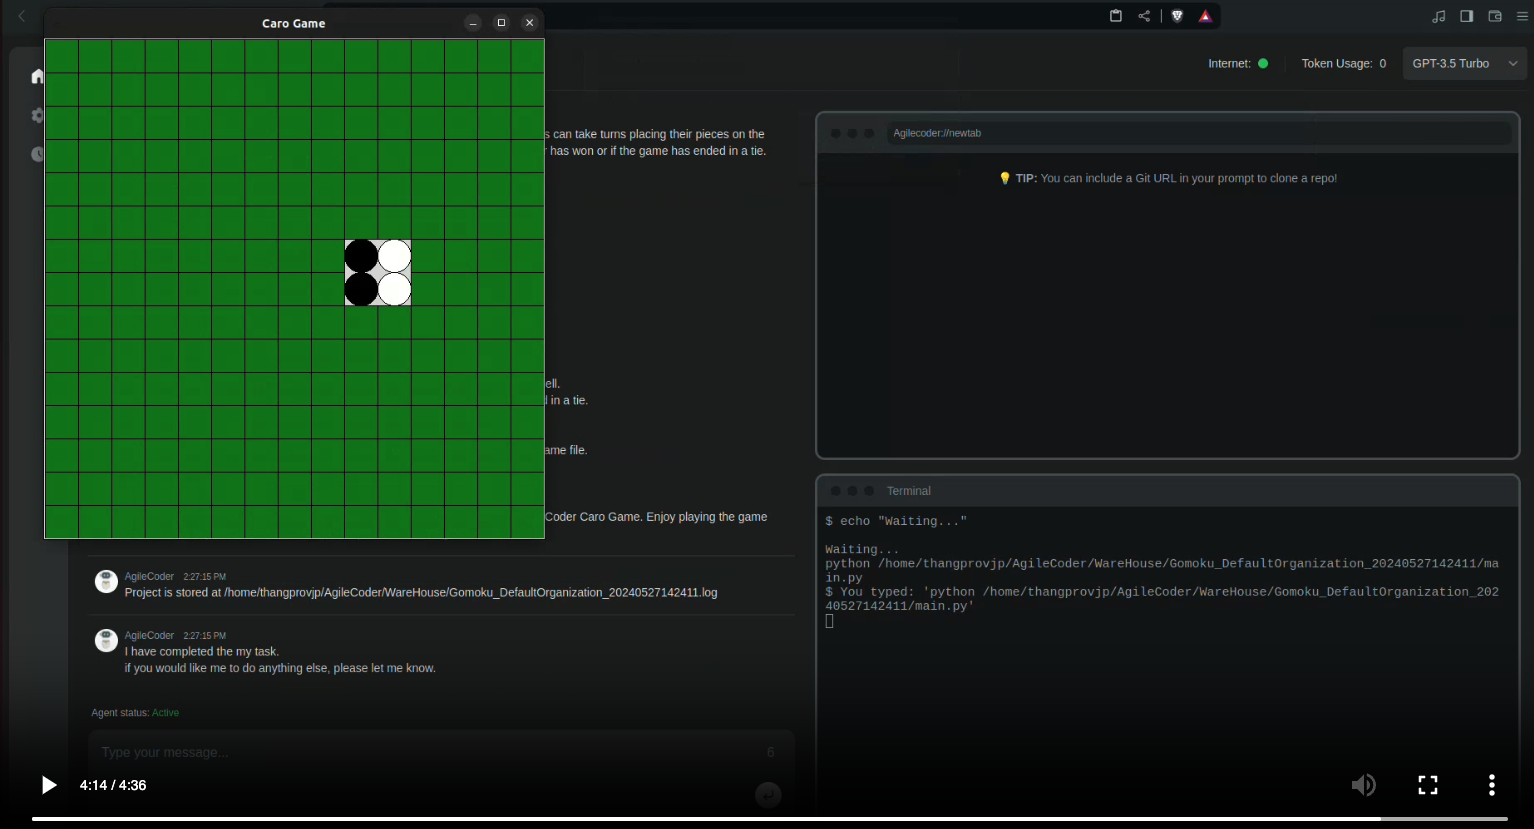Screen dimensions: 1534x829
Task: Mute the video volume
Action: pyautogui.click(x=1363, y=785)
